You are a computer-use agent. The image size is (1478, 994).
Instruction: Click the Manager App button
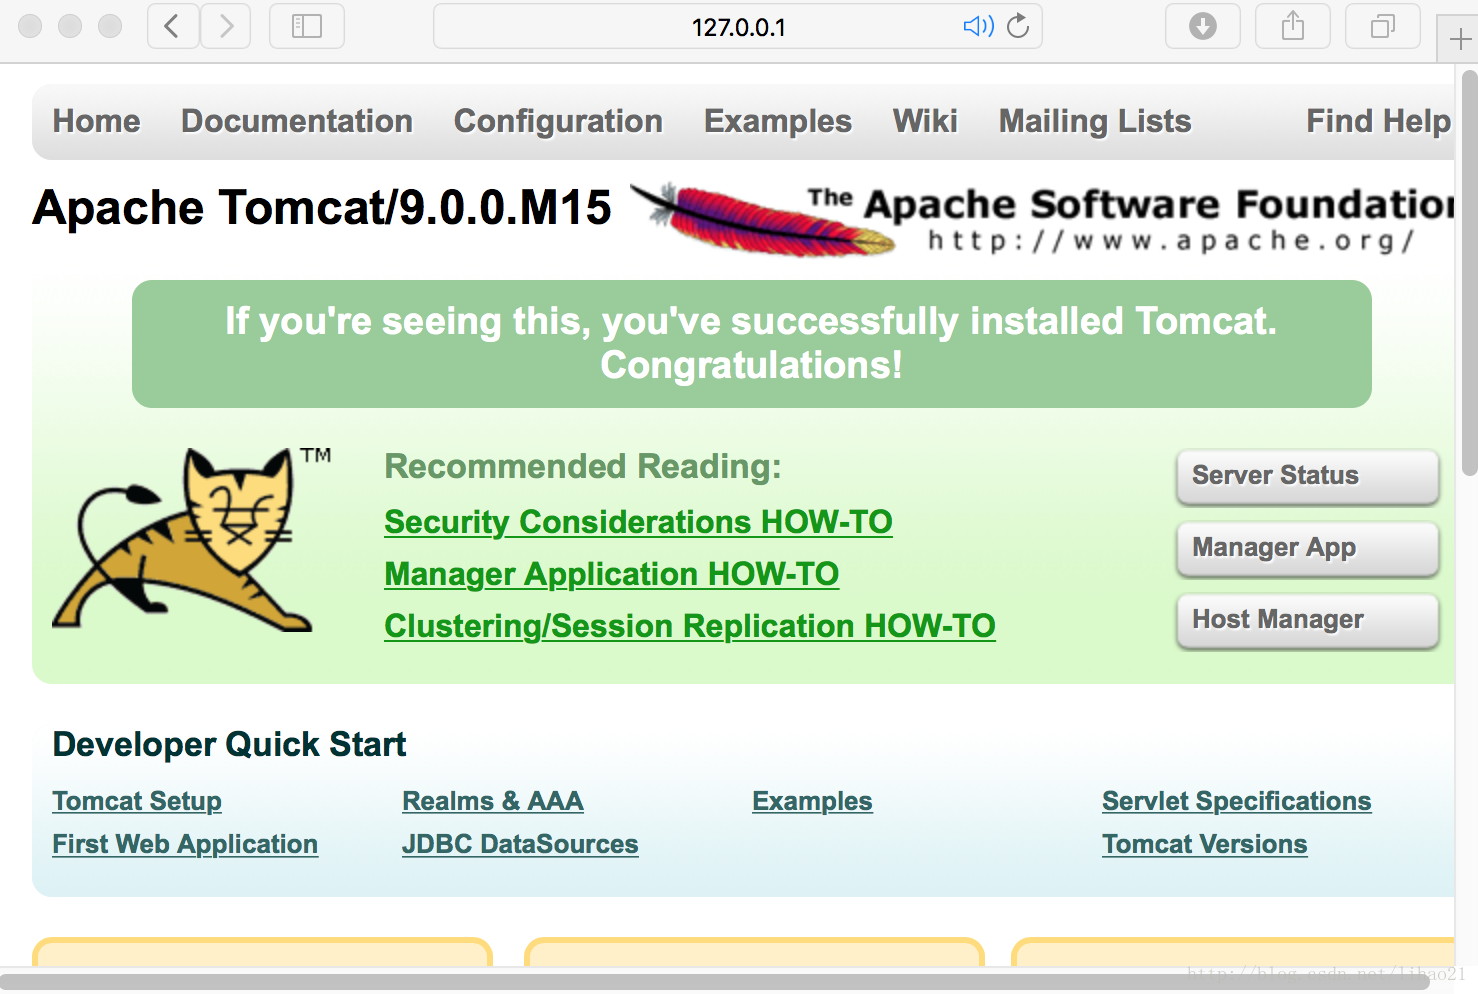(1308, 548)
